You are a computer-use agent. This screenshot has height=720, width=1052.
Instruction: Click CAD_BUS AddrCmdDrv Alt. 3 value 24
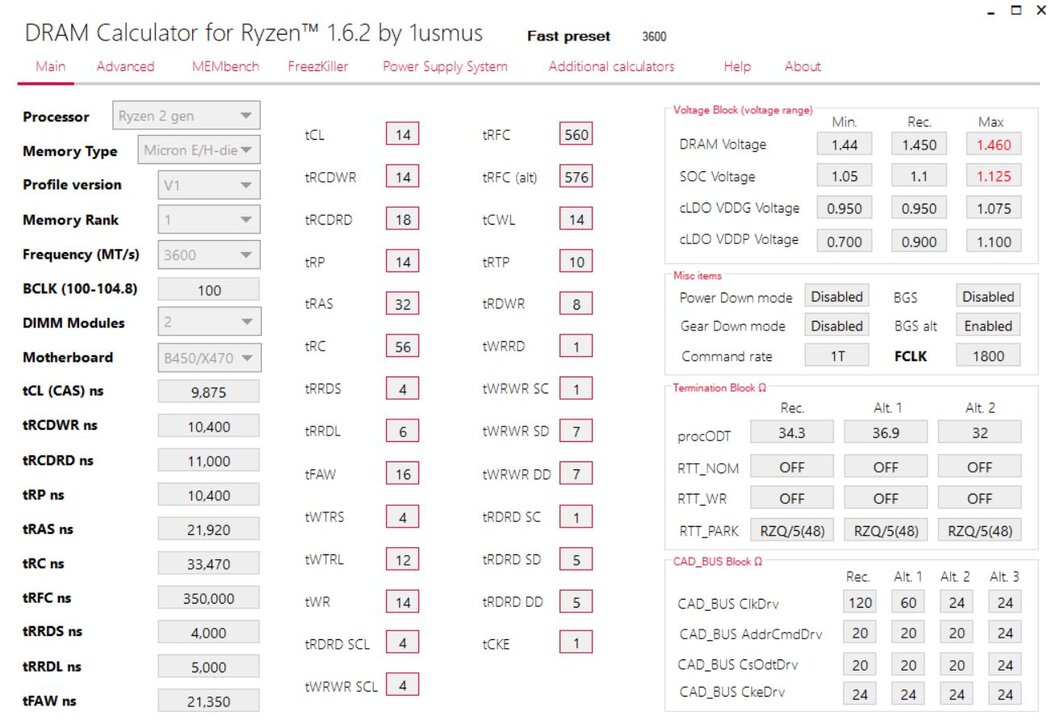[1005, 633]
